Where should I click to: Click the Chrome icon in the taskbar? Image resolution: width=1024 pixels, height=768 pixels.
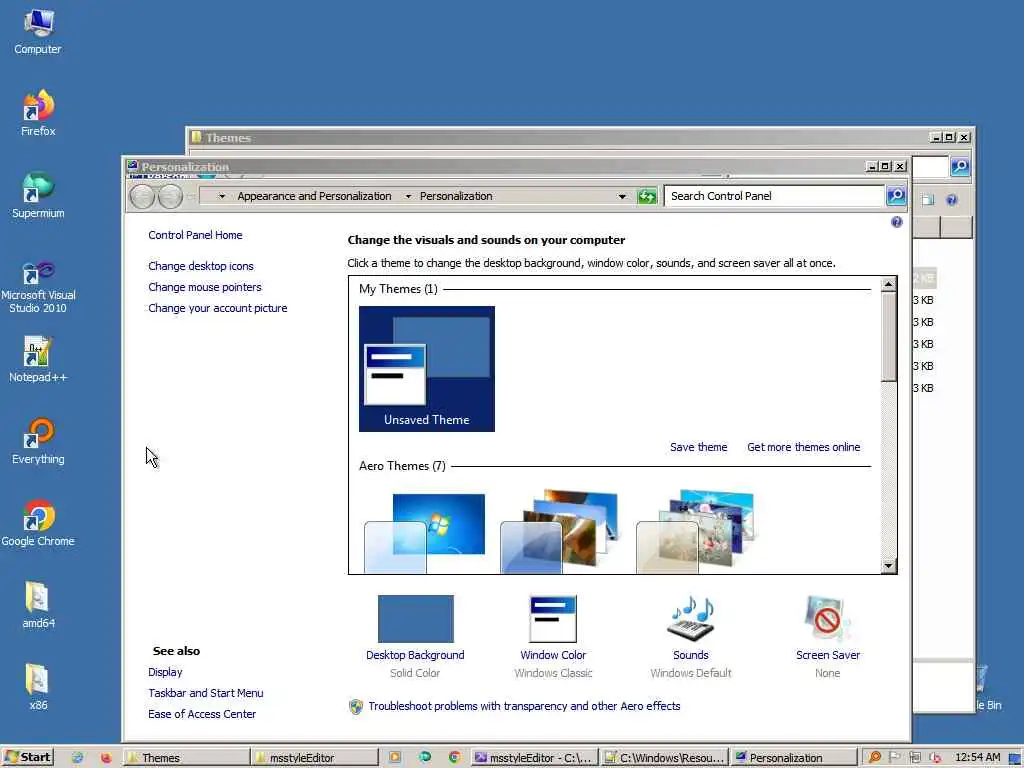click(x=455, y=757)
